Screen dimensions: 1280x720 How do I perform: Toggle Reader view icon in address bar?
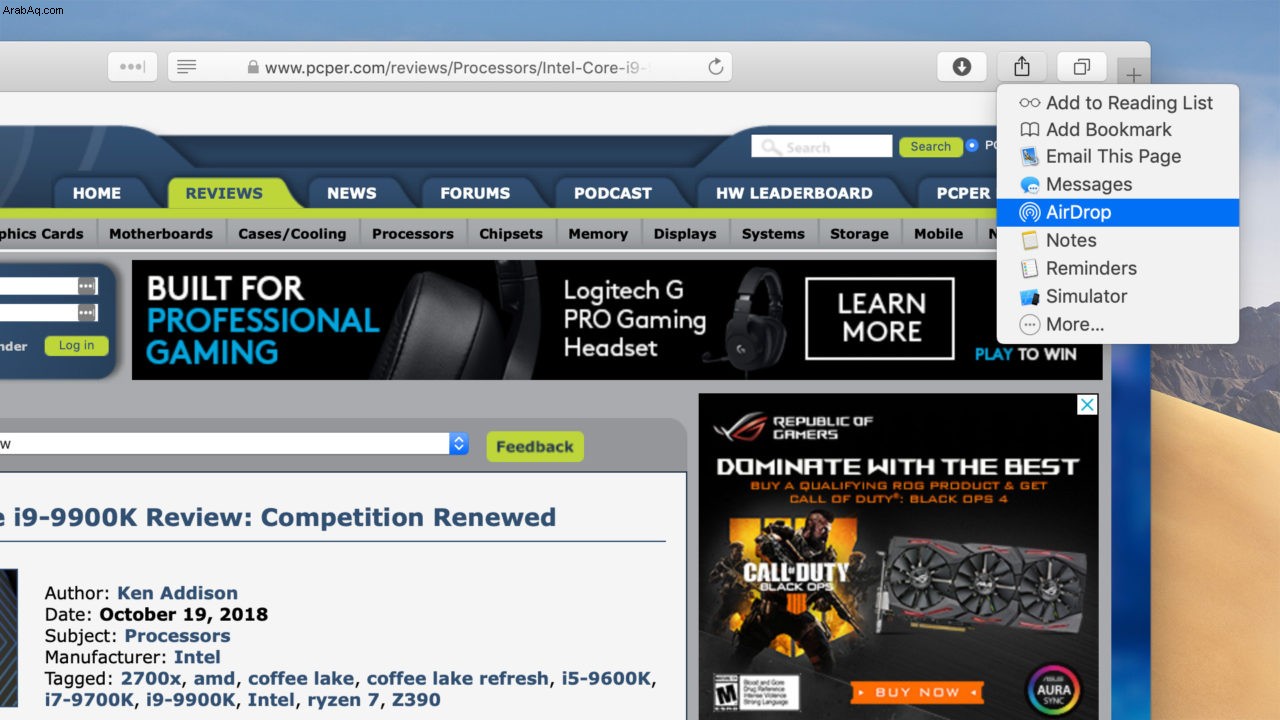click(186, 67)
